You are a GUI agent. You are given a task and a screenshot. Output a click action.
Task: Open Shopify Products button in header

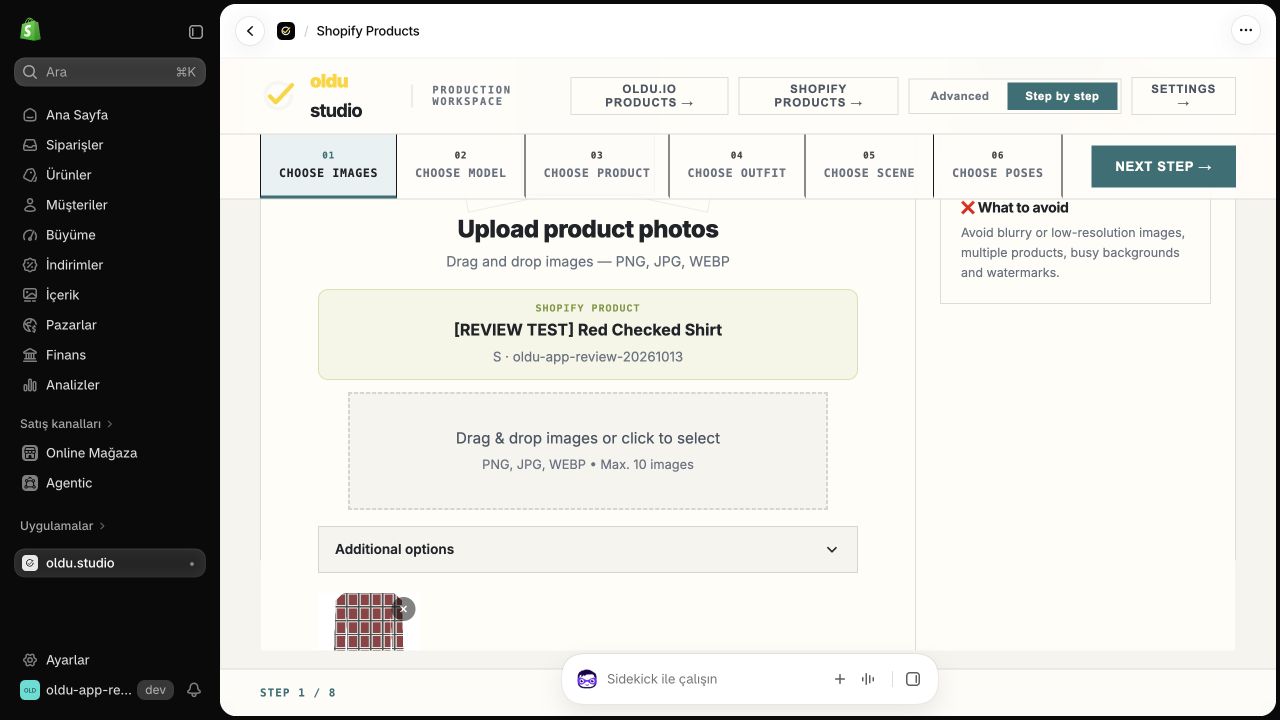pyautogui.click(x=818, y=96)
